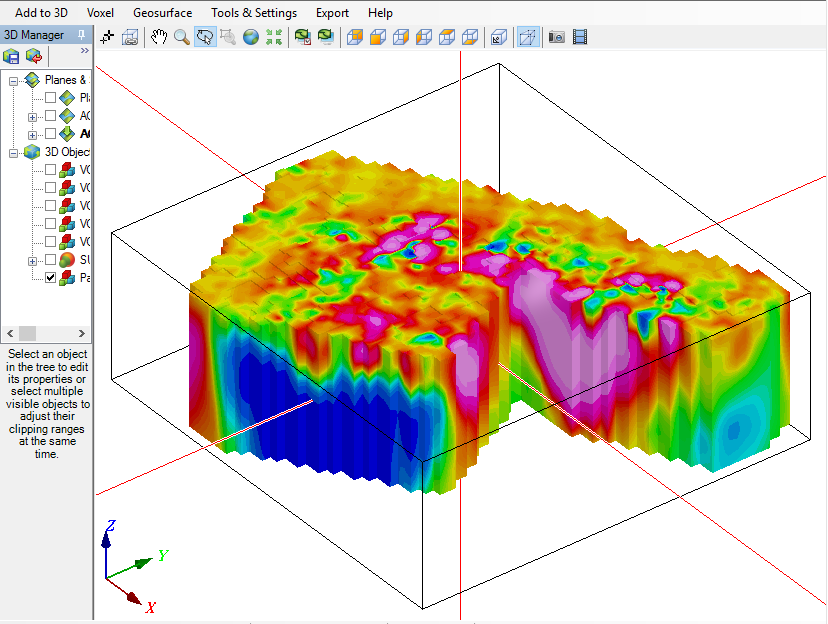Click the pink high-value zone on voxel model

pos(540,320)
